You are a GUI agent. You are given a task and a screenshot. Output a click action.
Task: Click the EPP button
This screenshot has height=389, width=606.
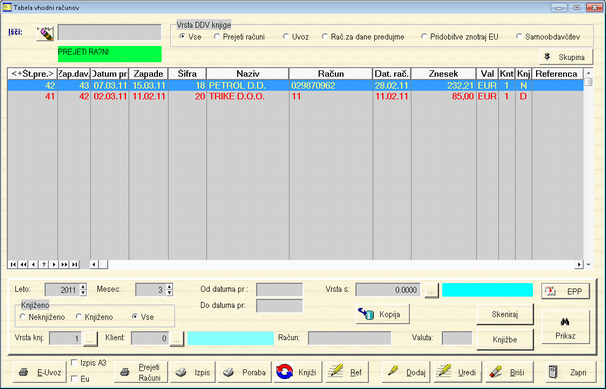[565, 291]
